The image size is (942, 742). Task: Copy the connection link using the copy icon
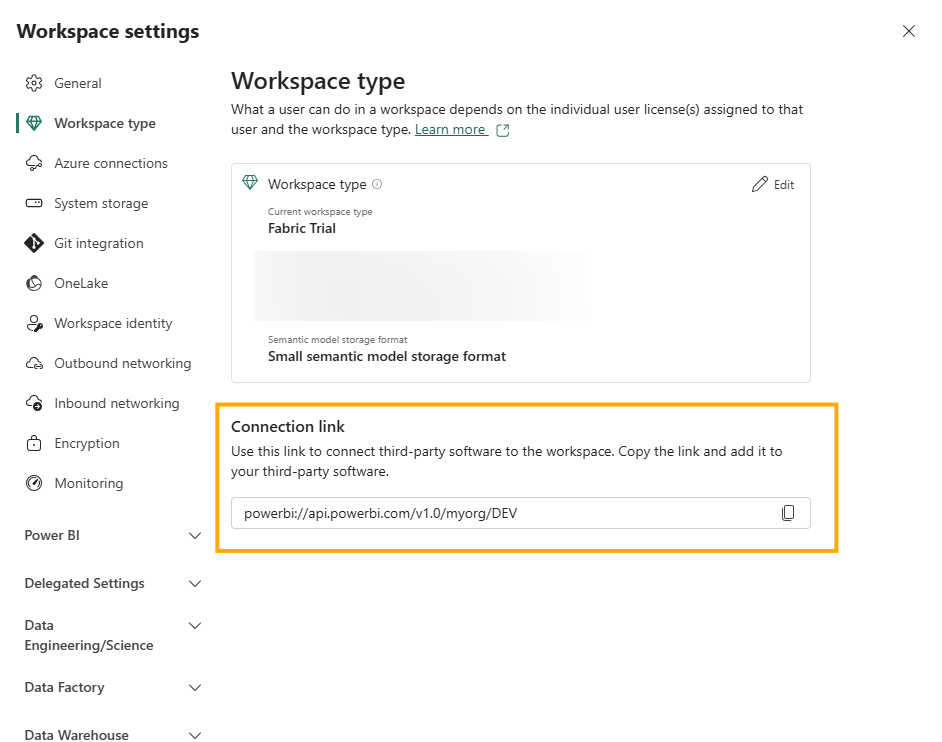coord(789,512)
